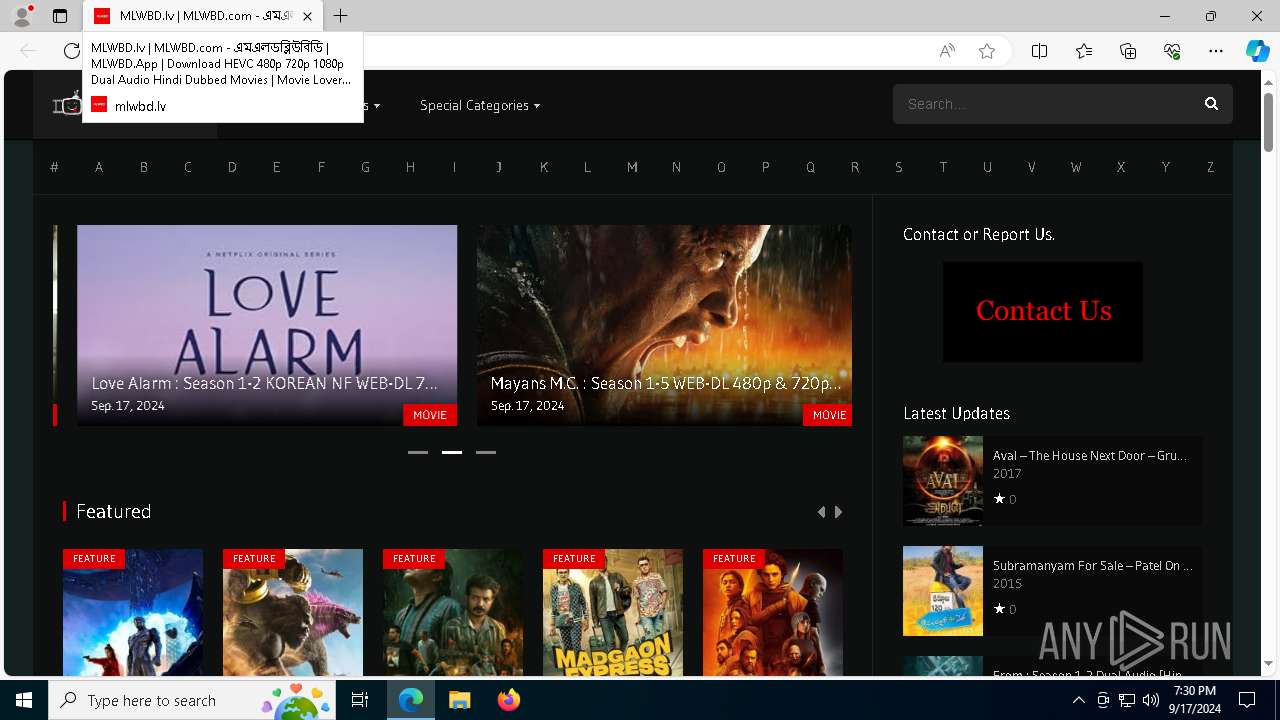The image size is (1280, 720).
Task: Show previous Featured items
Action: click(821, 512)
